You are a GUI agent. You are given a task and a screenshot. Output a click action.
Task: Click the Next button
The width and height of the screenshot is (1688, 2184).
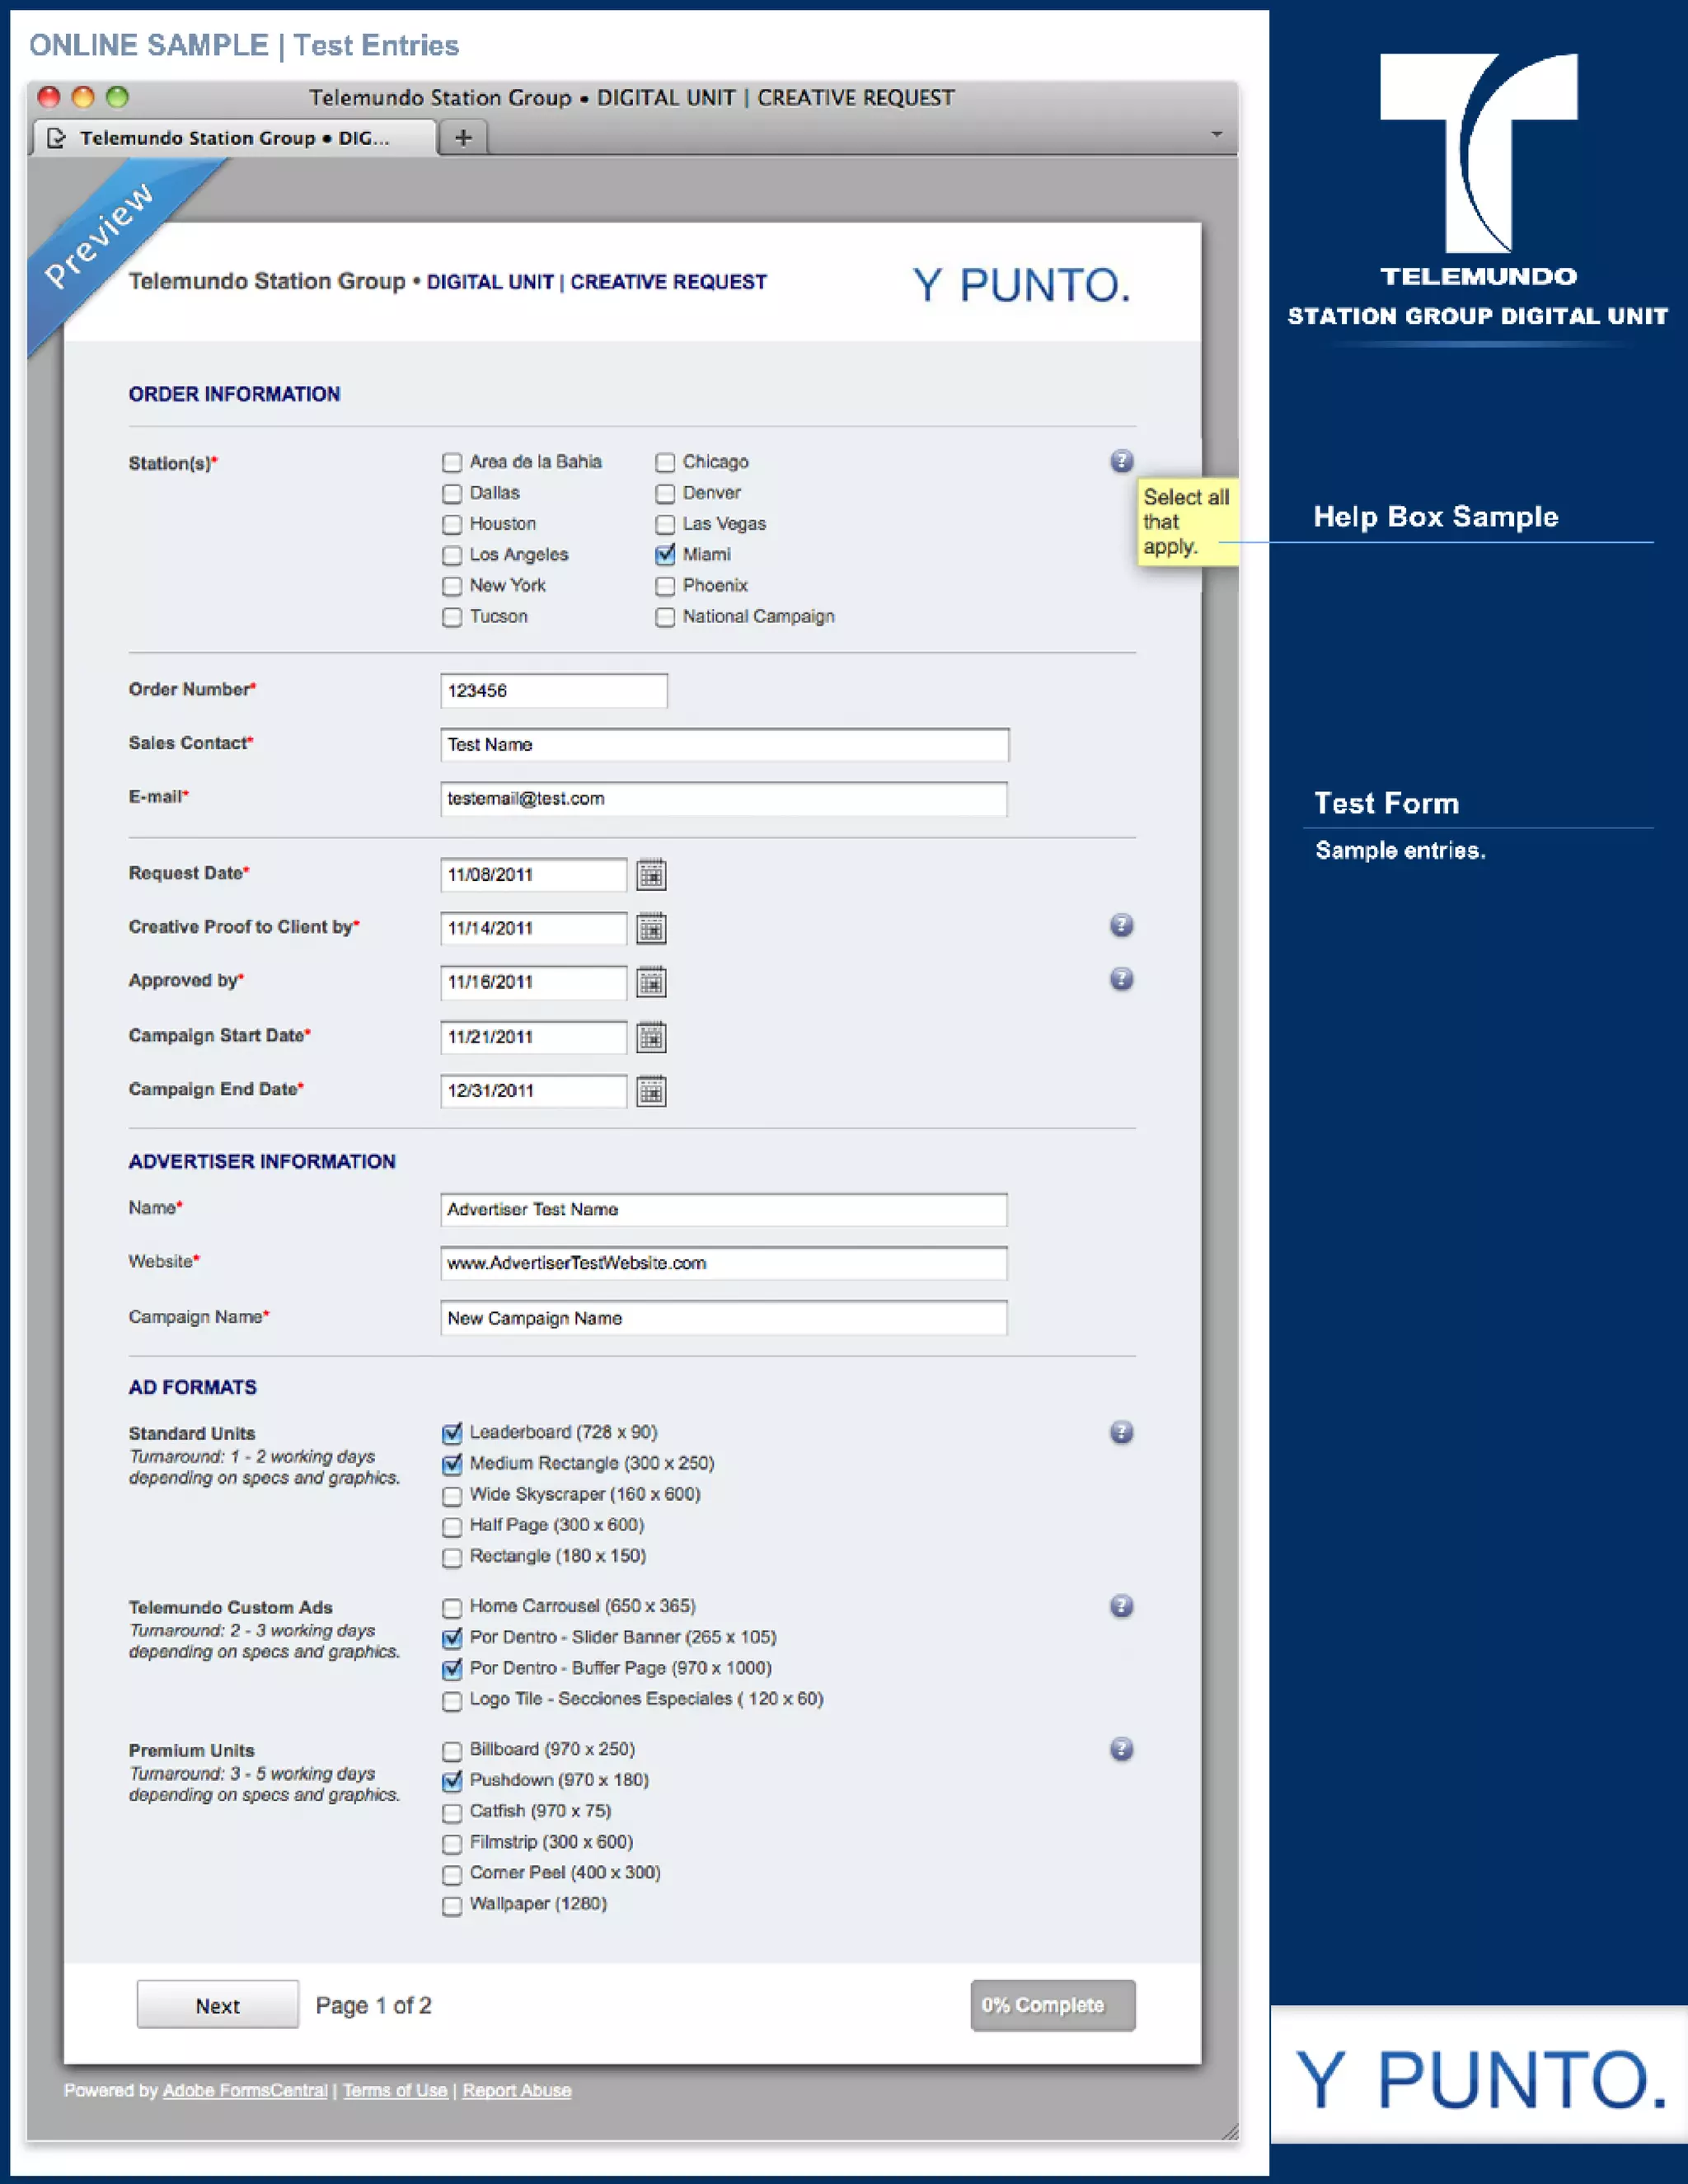[x=217, y=2005]
